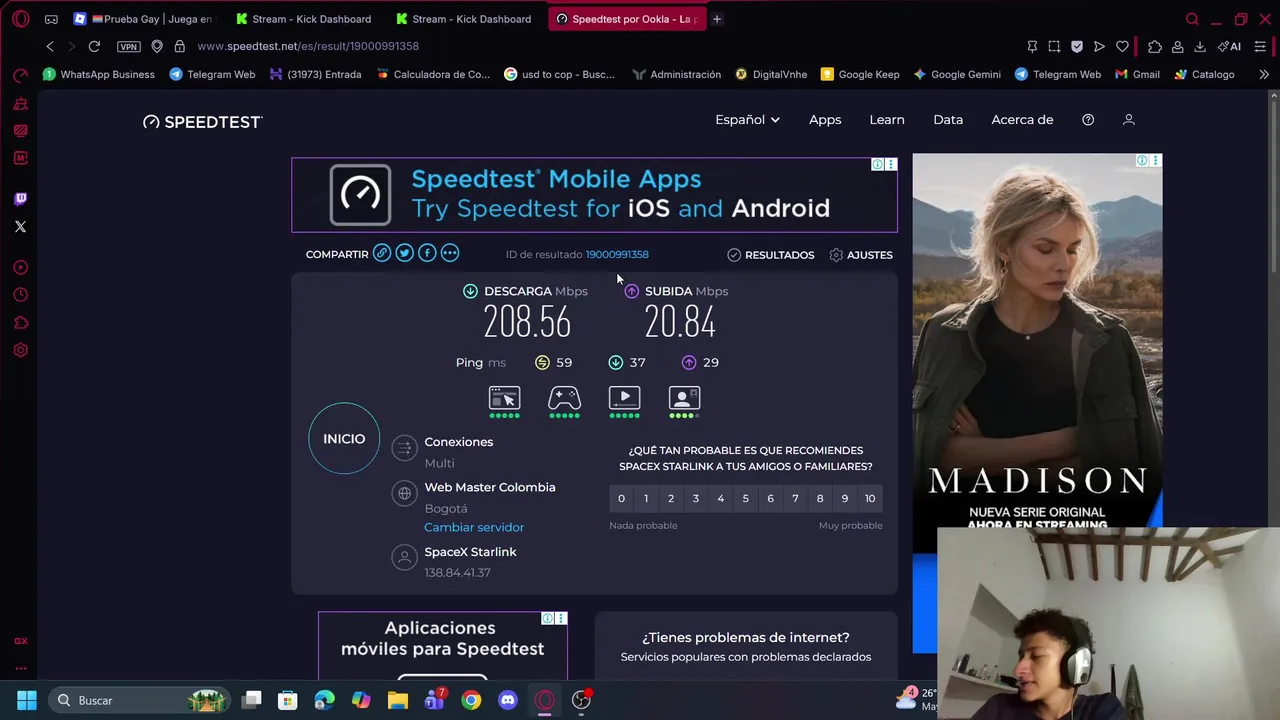The image size is (1280, 720).
Task: Switch to the first Stream - Kick Dashboard tab
Action: click(x=304, y=19)
